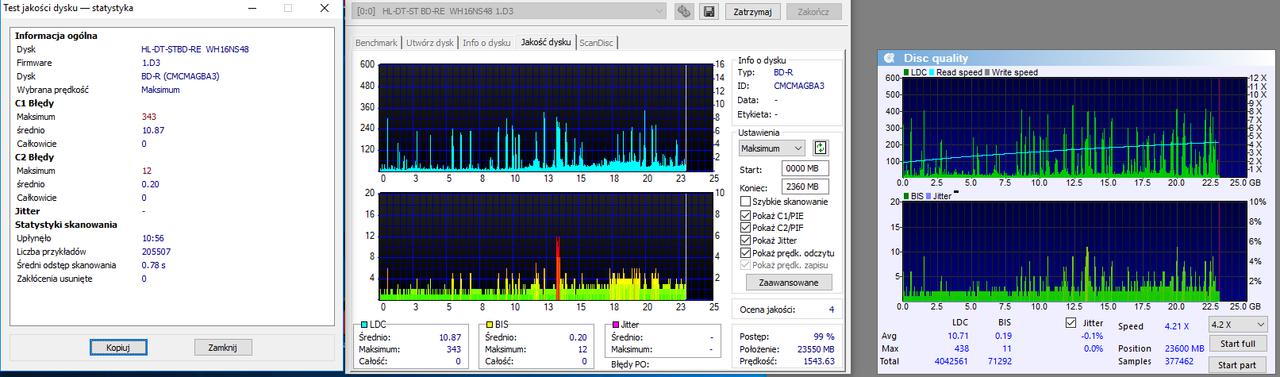Image resolution: width=1280 pixels, height=377 pixels.
Task: Click the green refresh icon next to Maksimum
Action: [x=821, y=147]
